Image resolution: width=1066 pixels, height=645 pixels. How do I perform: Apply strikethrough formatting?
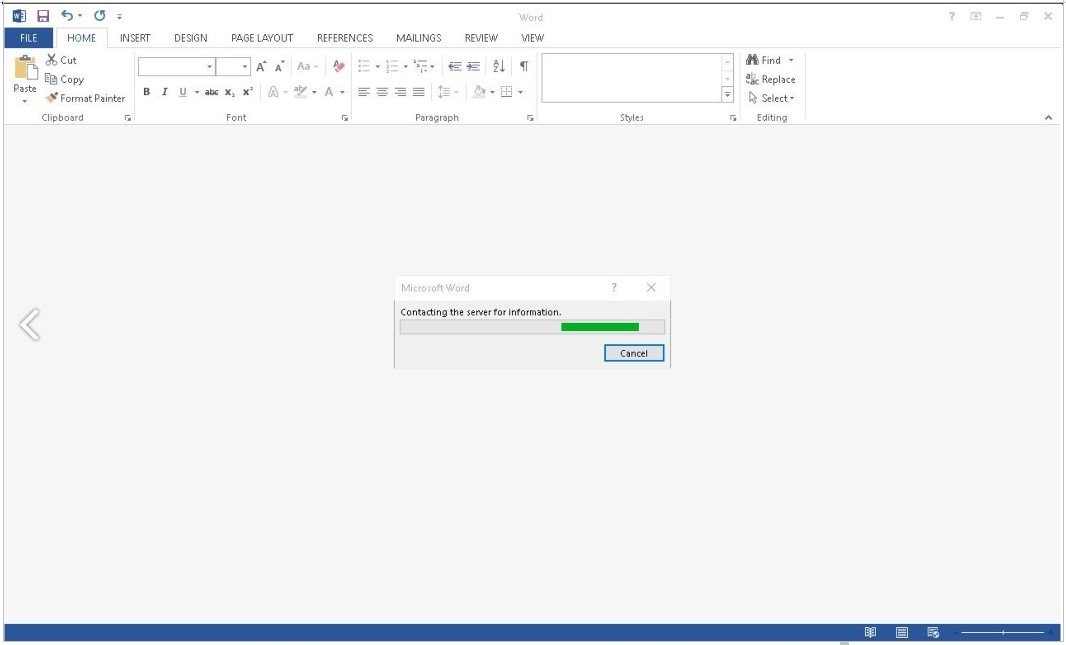(x=211, y=91)
